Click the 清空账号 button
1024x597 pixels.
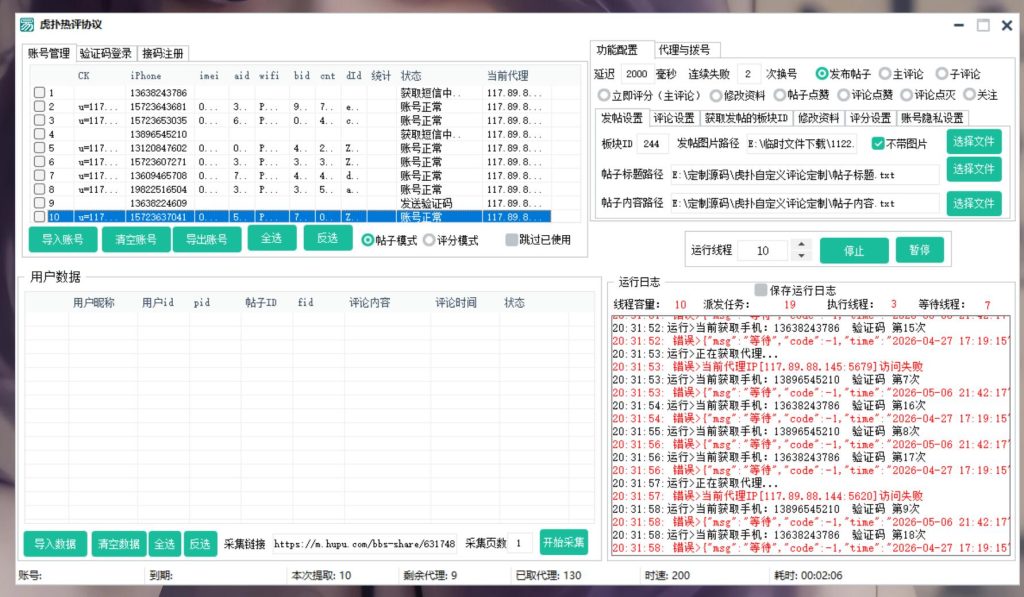tap(136, 239)
